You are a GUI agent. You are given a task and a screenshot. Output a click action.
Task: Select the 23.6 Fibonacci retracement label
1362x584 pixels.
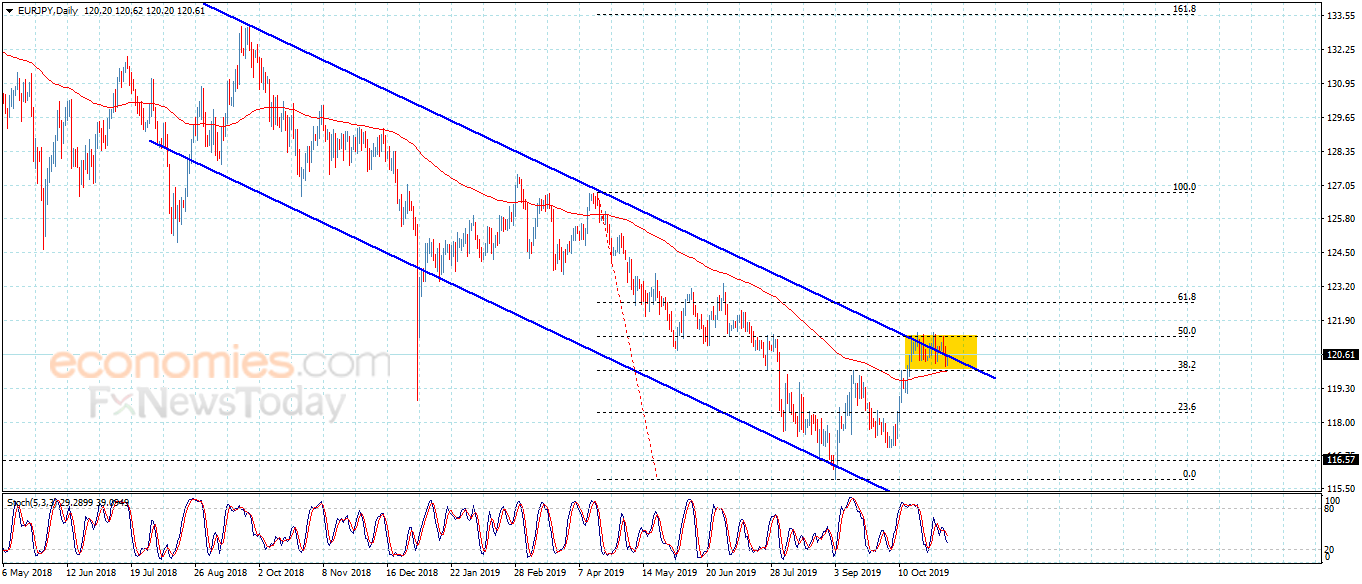pos(1187,407)
